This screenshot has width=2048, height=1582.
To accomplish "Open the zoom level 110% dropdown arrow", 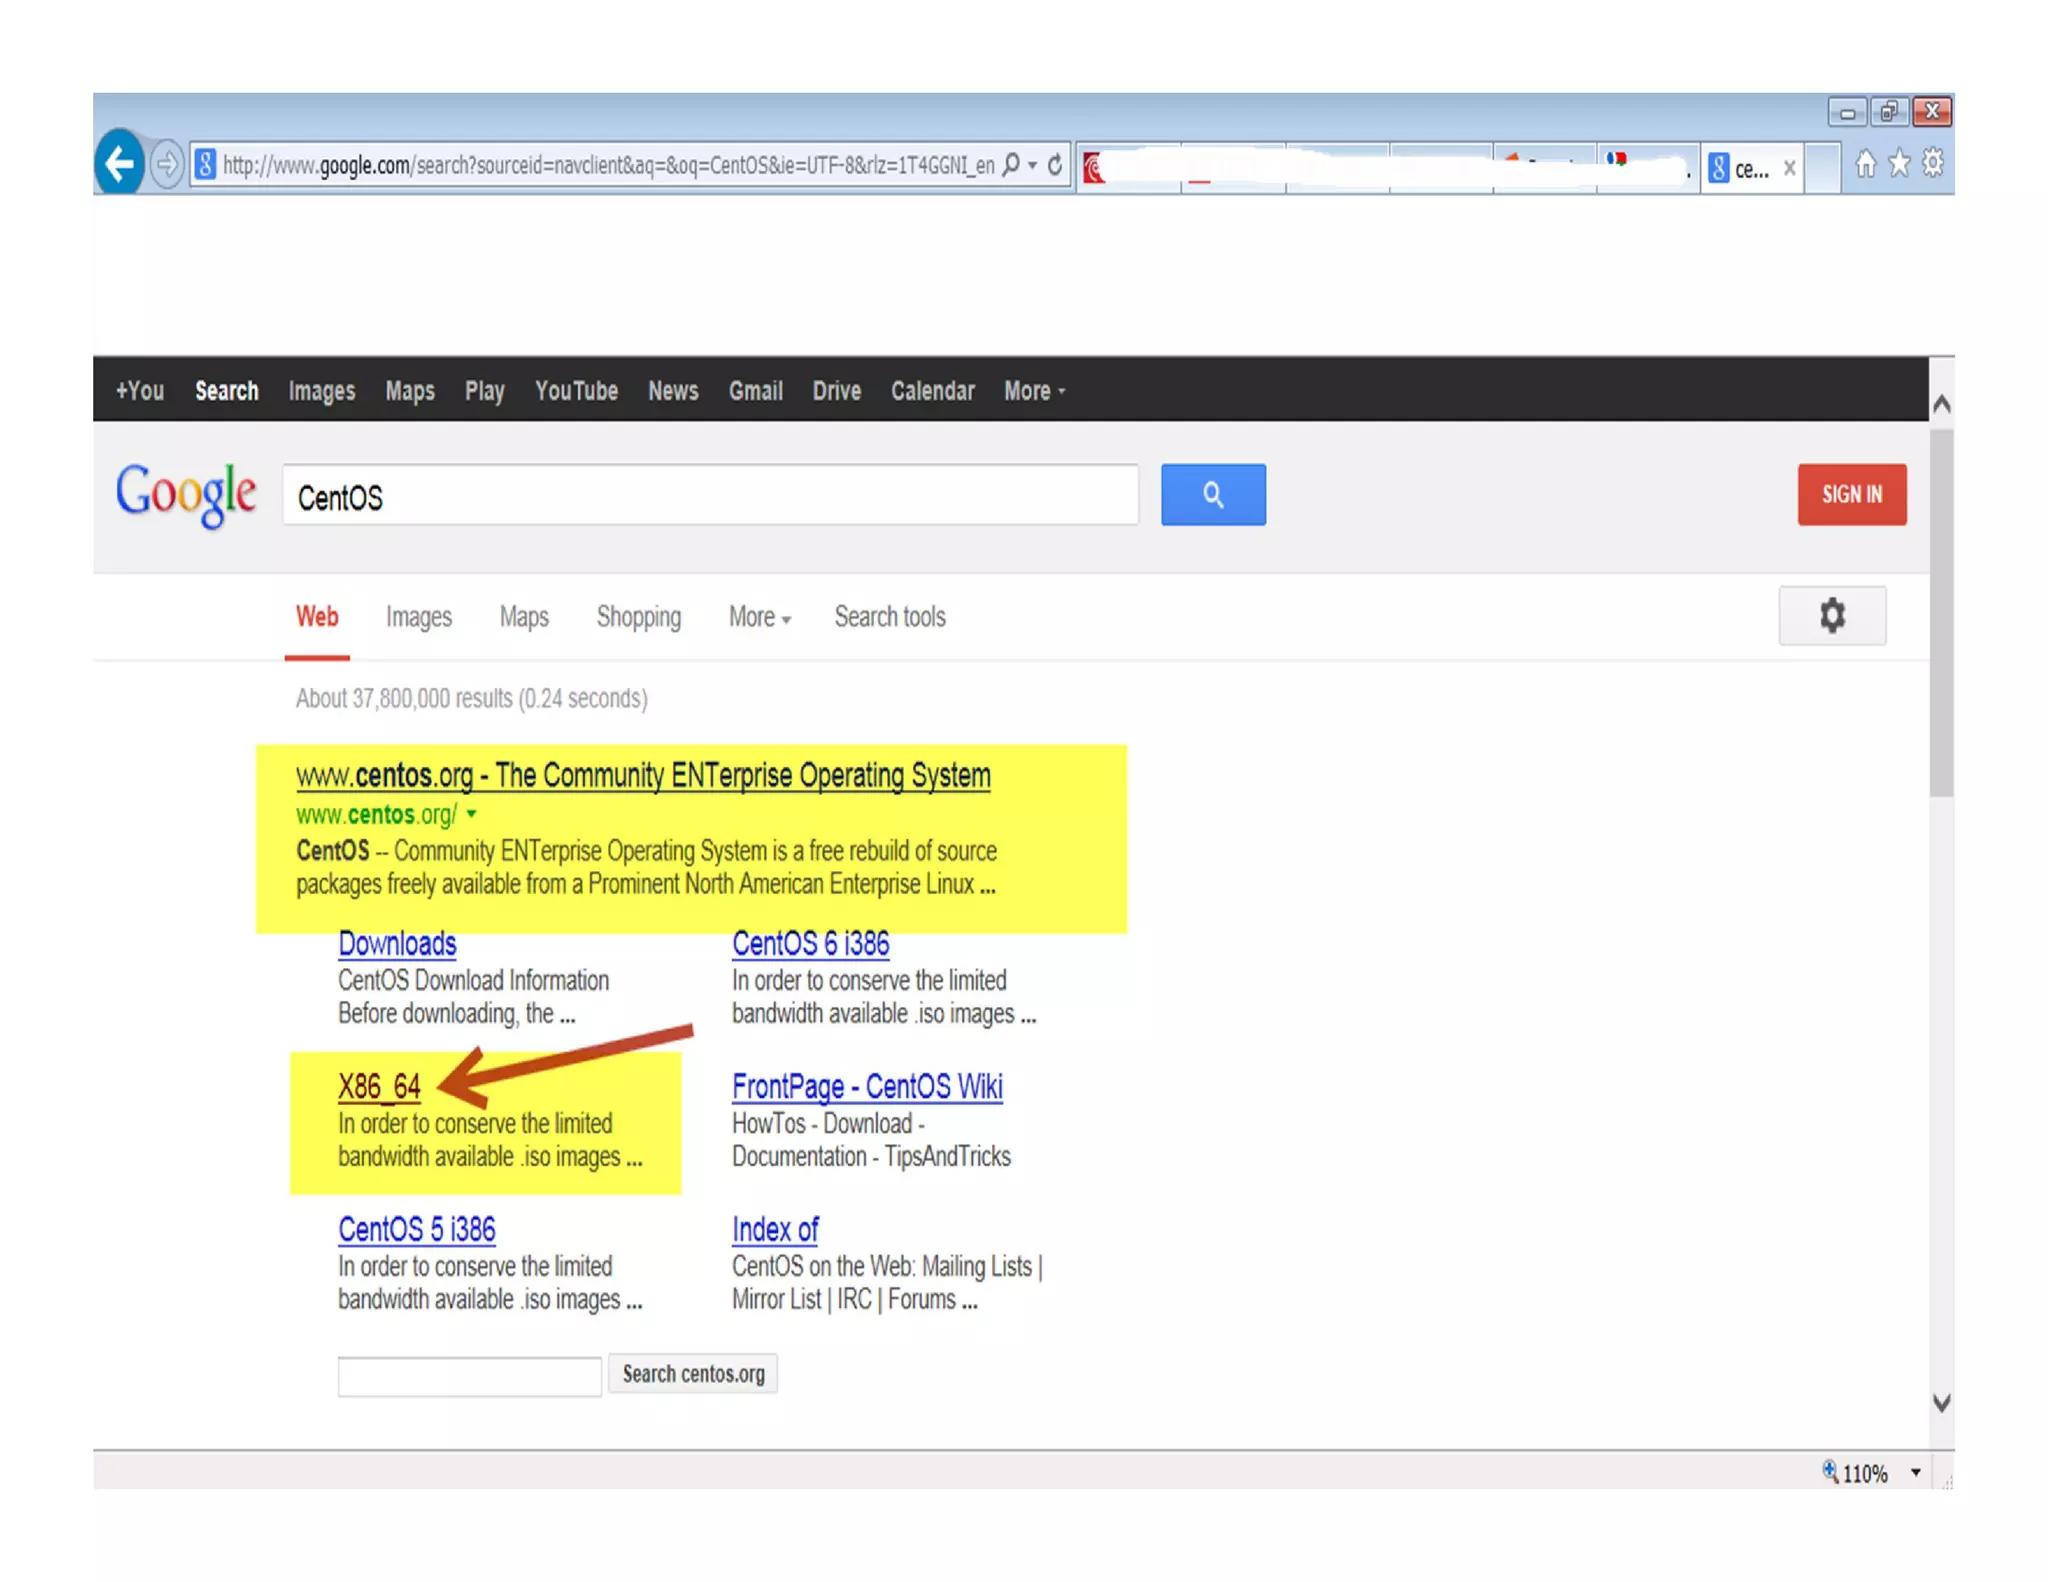I will pyautogui.click(x=1915, y=1472).
